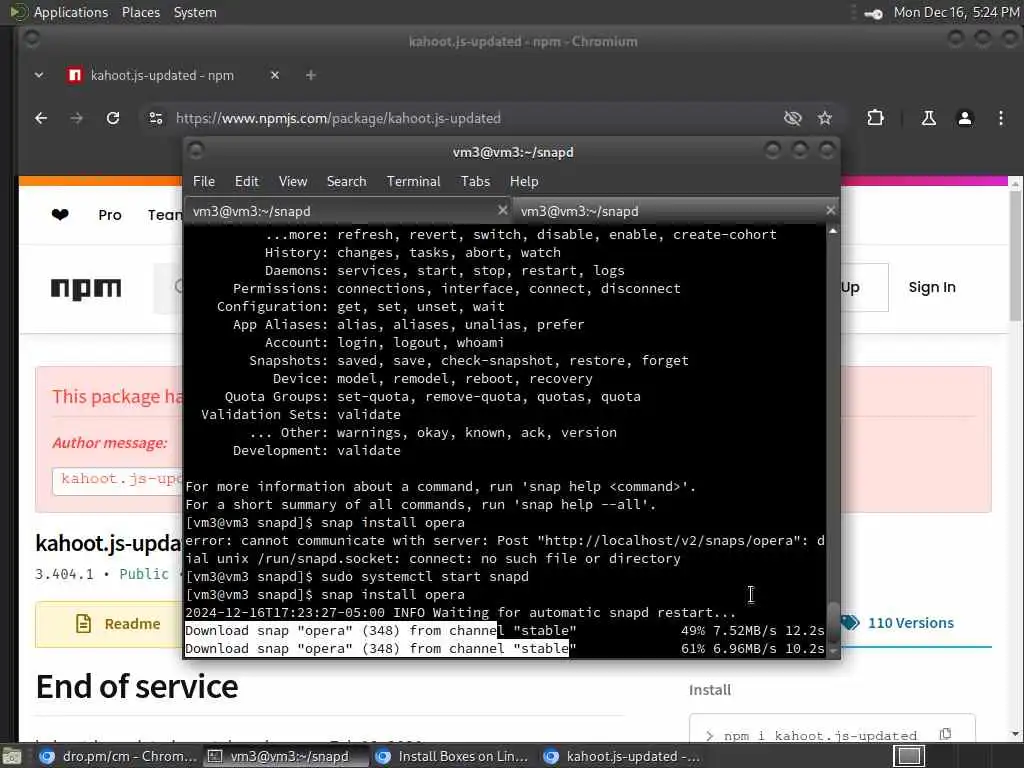Open Chrome Labs flask icon

[x=928, y=118]
